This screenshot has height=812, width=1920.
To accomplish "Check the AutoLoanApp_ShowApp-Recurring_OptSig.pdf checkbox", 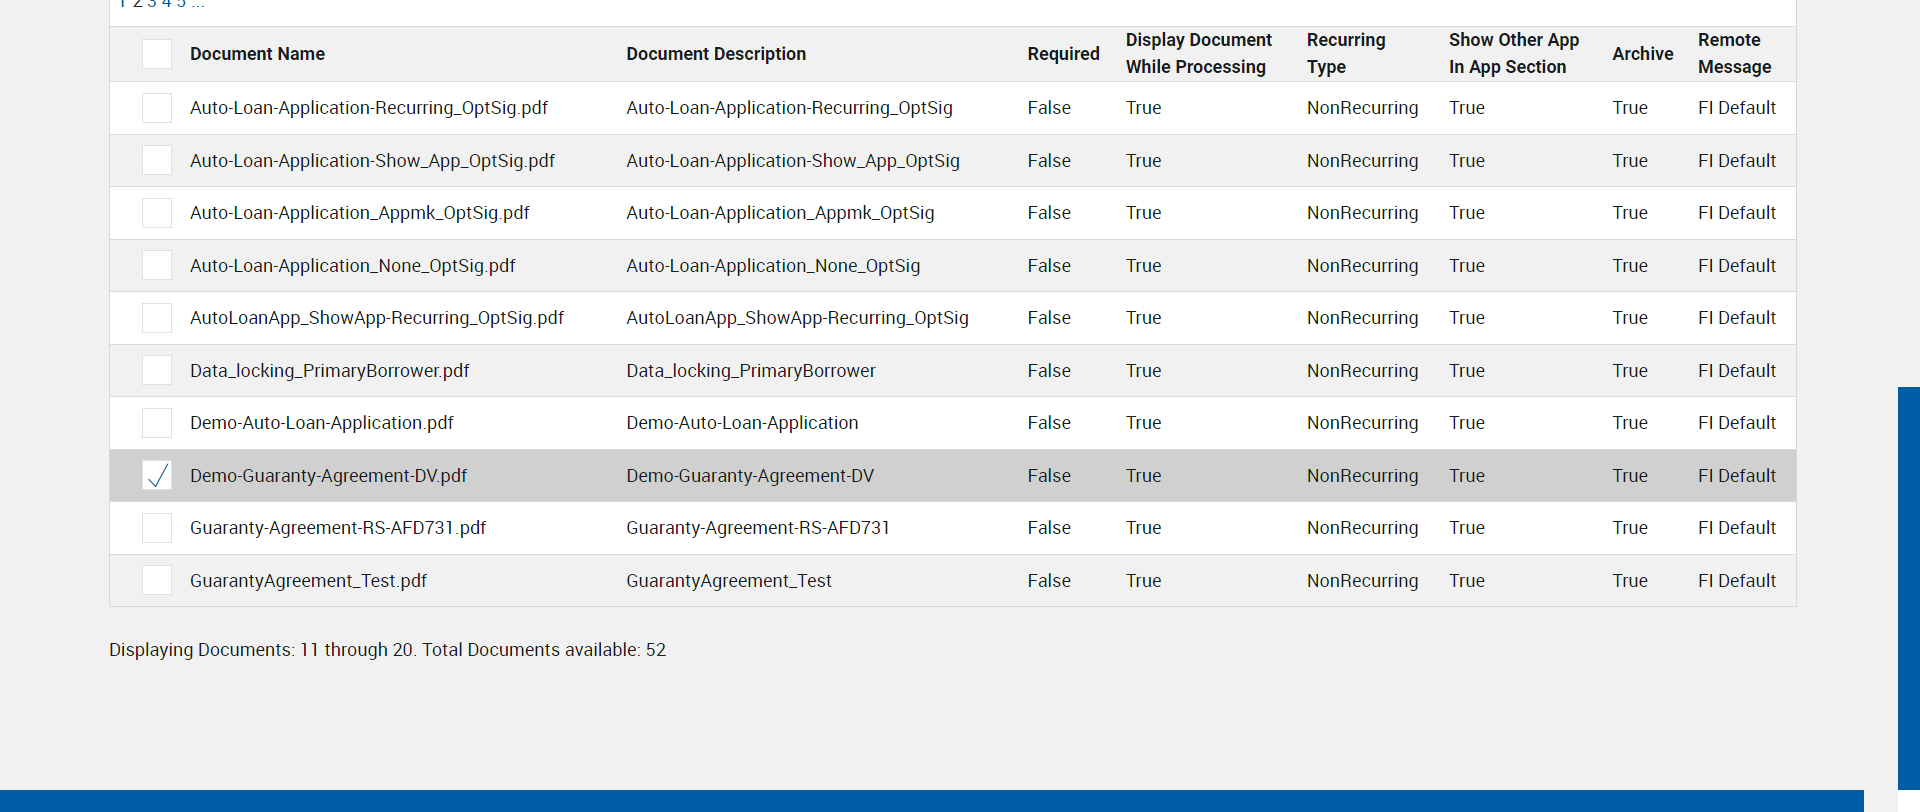I will click(157, 318).
